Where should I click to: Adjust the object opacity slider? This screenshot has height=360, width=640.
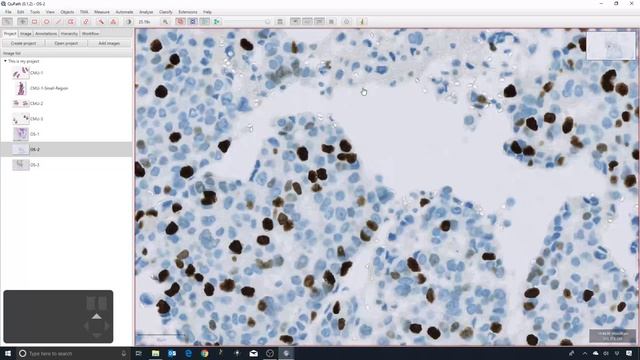247,21
